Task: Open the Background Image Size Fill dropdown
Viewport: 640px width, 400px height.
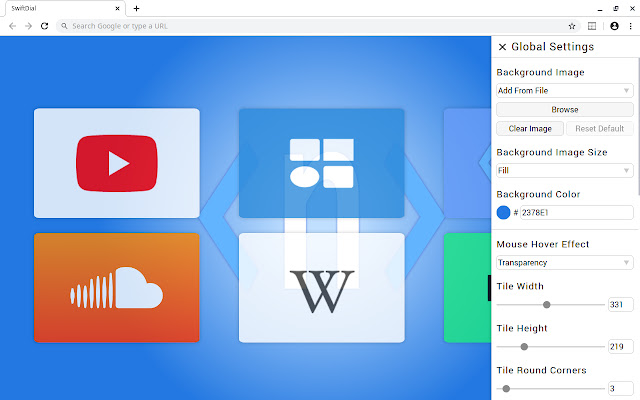Action: (x=564, y=171)
